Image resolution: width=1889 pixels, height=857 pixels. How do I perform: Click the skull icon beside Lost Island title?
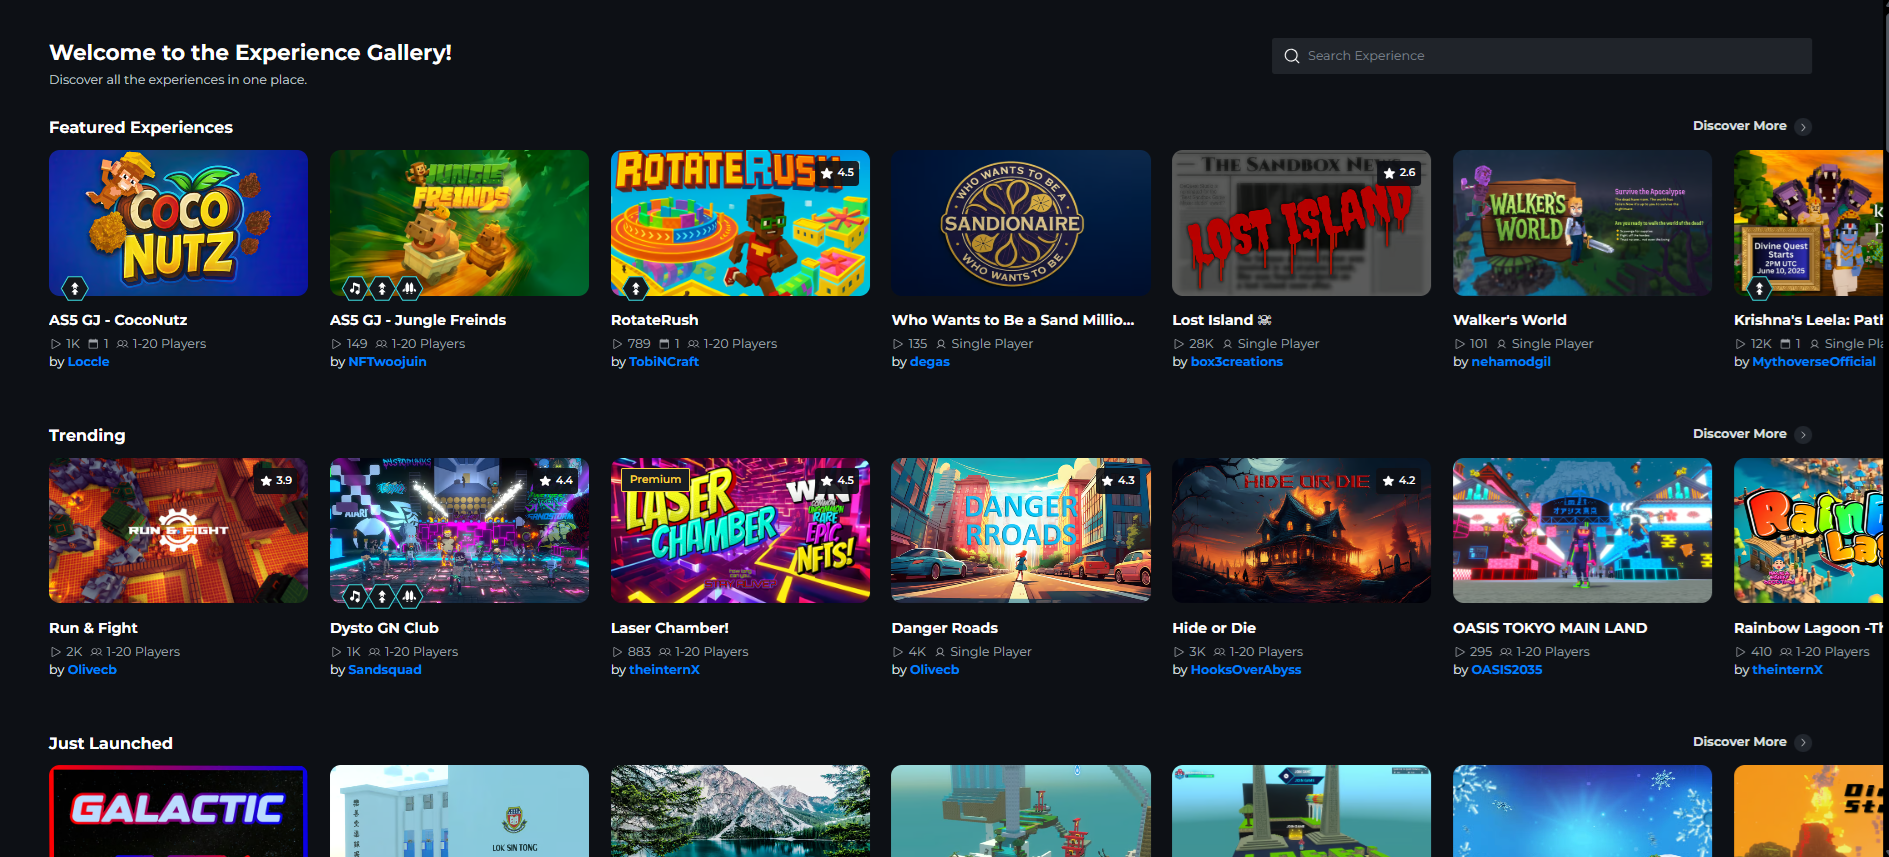click(x=1265, y=320)
